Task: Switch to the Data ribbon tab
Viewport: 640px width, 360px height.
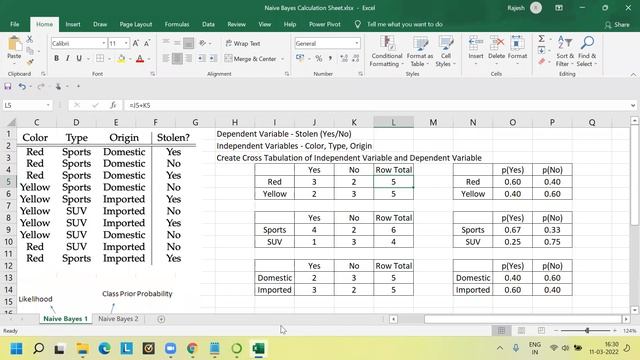Action: point(208,24)
